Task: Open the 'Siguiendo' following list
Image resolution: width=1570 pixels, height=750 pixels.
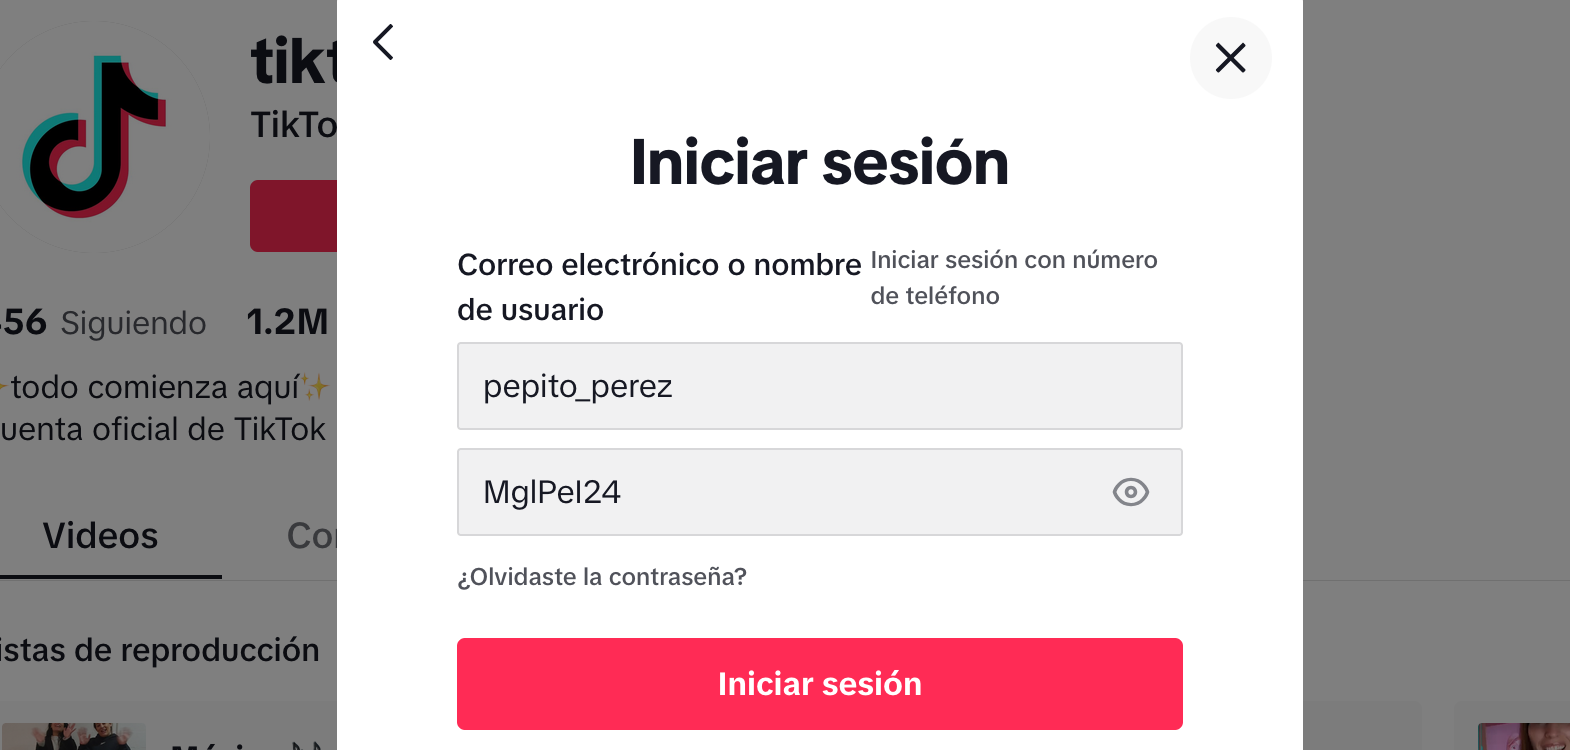Action: tap(132, 323)
